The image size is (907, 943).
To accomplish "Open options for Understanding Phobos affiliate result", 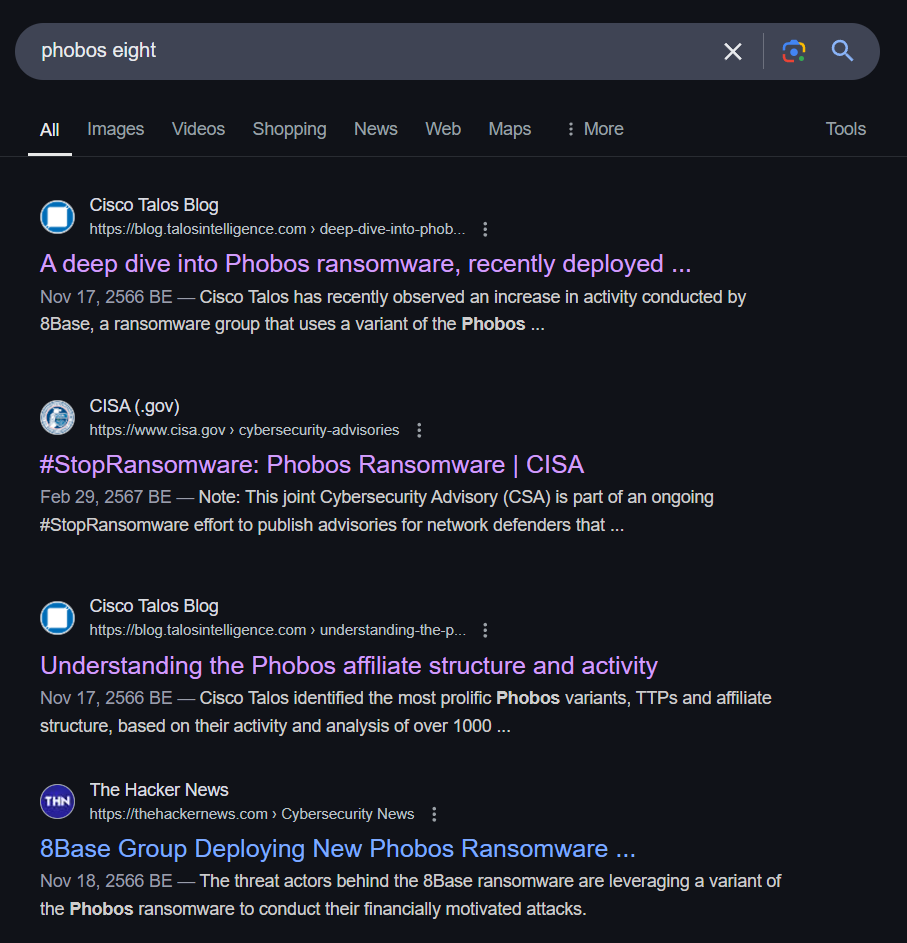I will coord(485,630).
